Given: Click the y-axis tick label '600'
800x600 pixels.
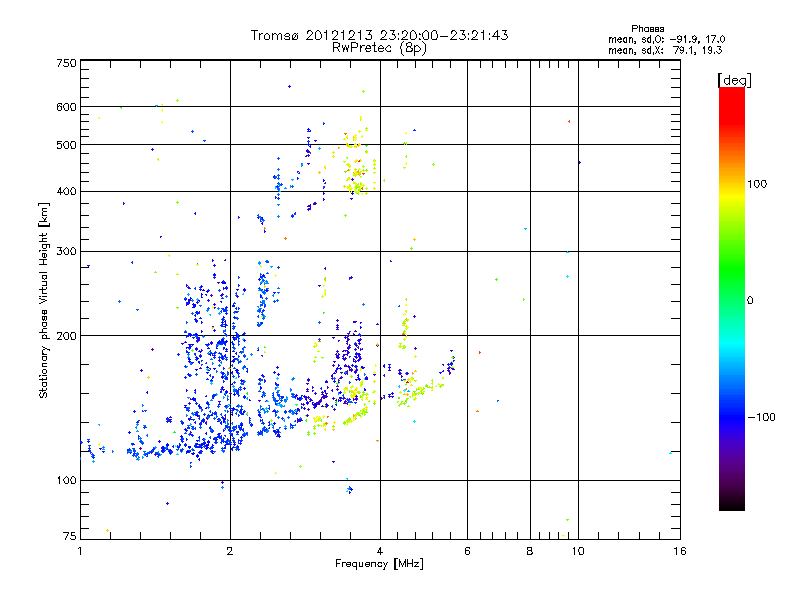Looking at the screenshot, I should coord(66,107).
